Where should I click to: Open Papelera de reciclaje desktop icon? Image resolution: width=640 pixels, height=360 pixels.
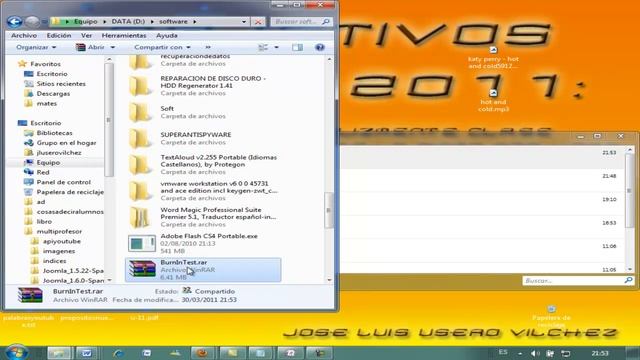click(551, 316)
